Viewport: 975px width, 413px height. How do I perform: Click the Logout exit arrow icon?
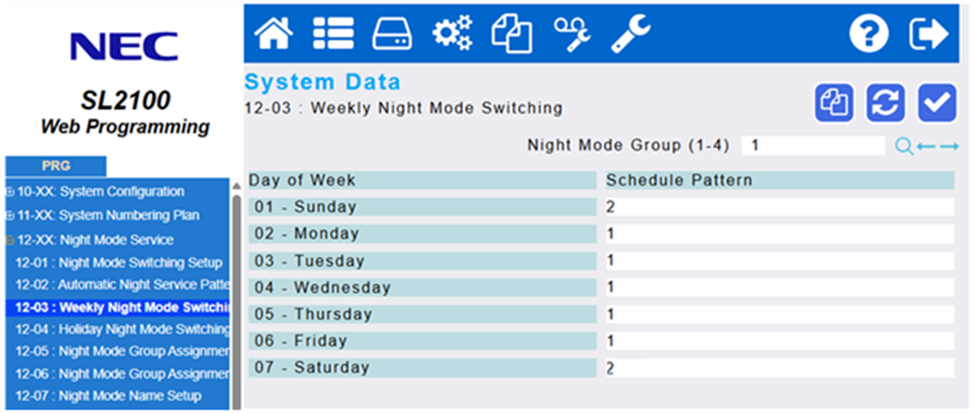(927, 35)
